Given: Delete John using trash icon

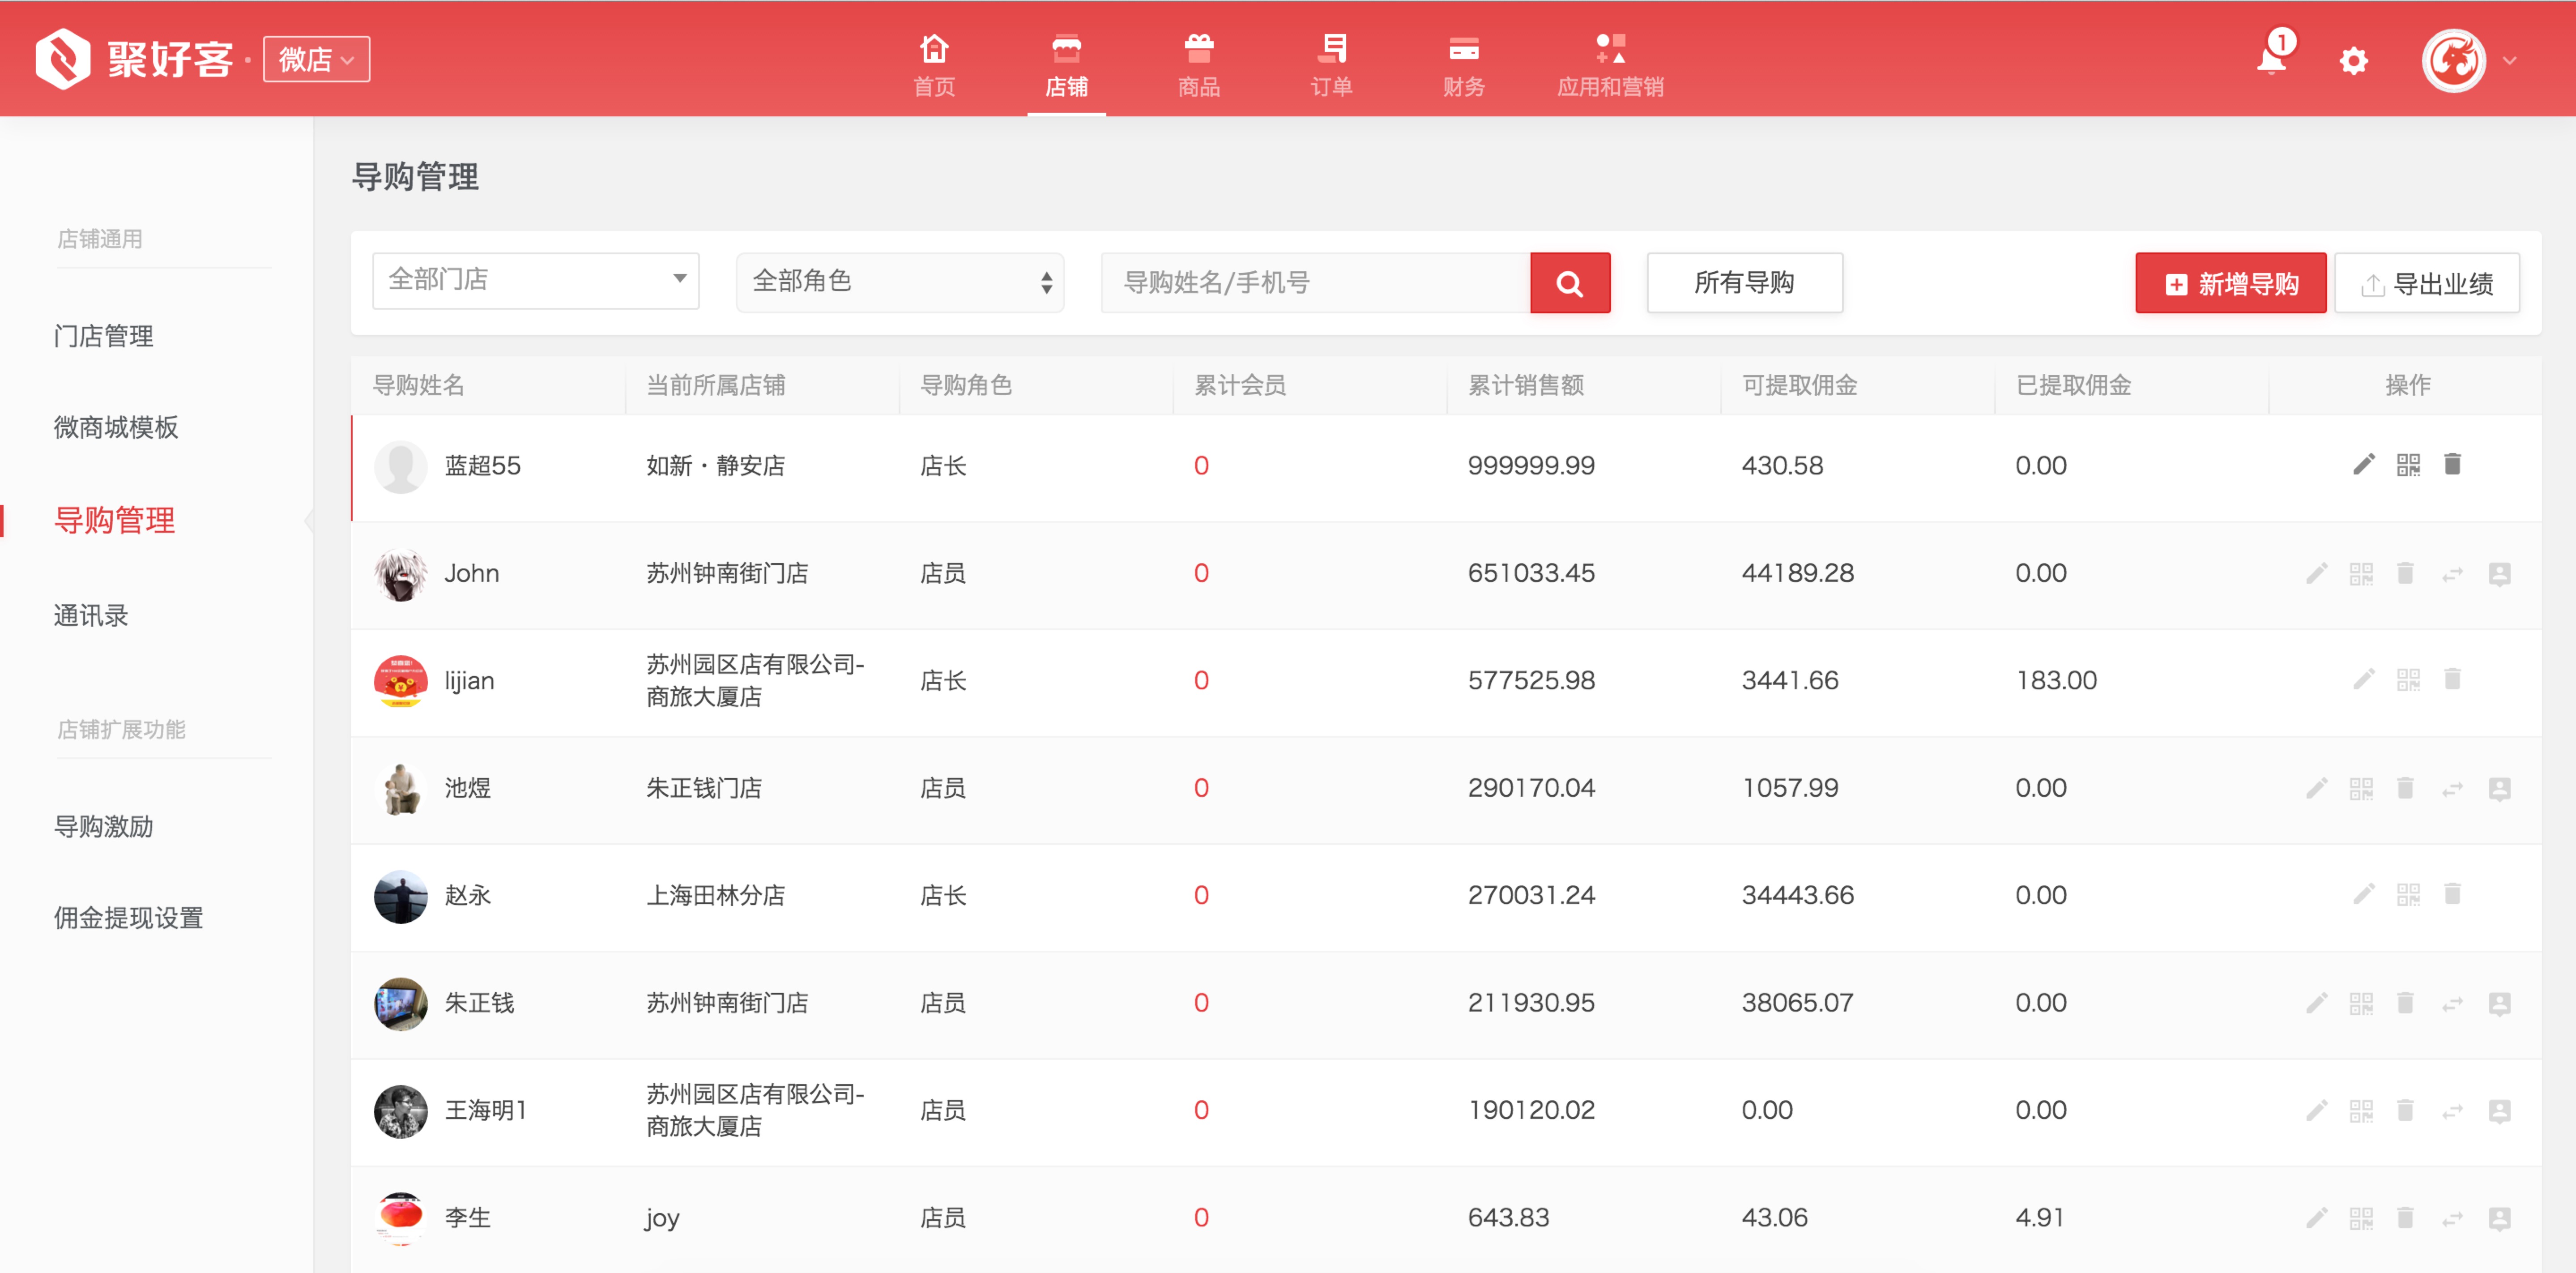Looking at the screenshot, I should pos(2405,573).
